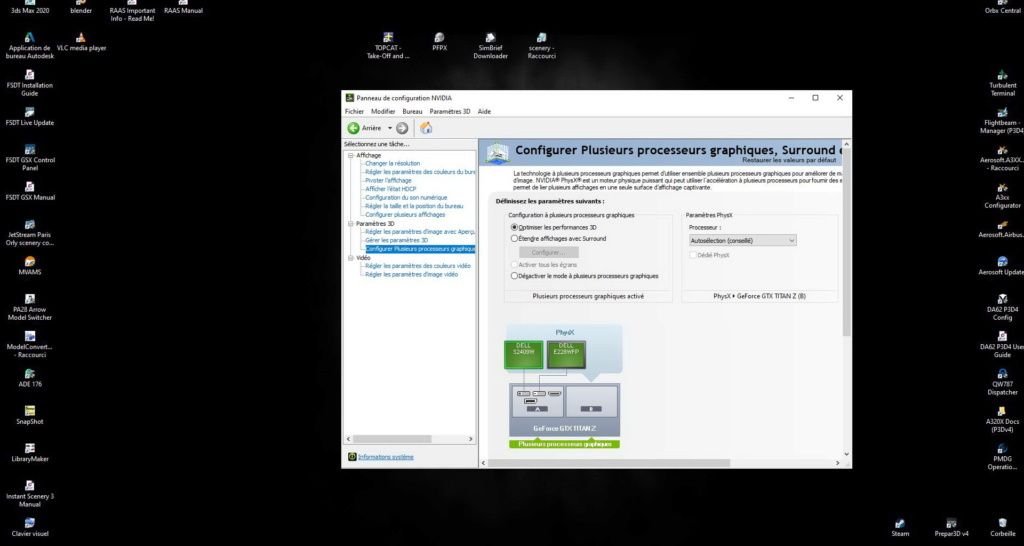The width and height of the screenshot is (1024, 546).
Task: Open TOPCAT Take-Off desktop icon
Action: pyautogui.click(x=388, y=46)
